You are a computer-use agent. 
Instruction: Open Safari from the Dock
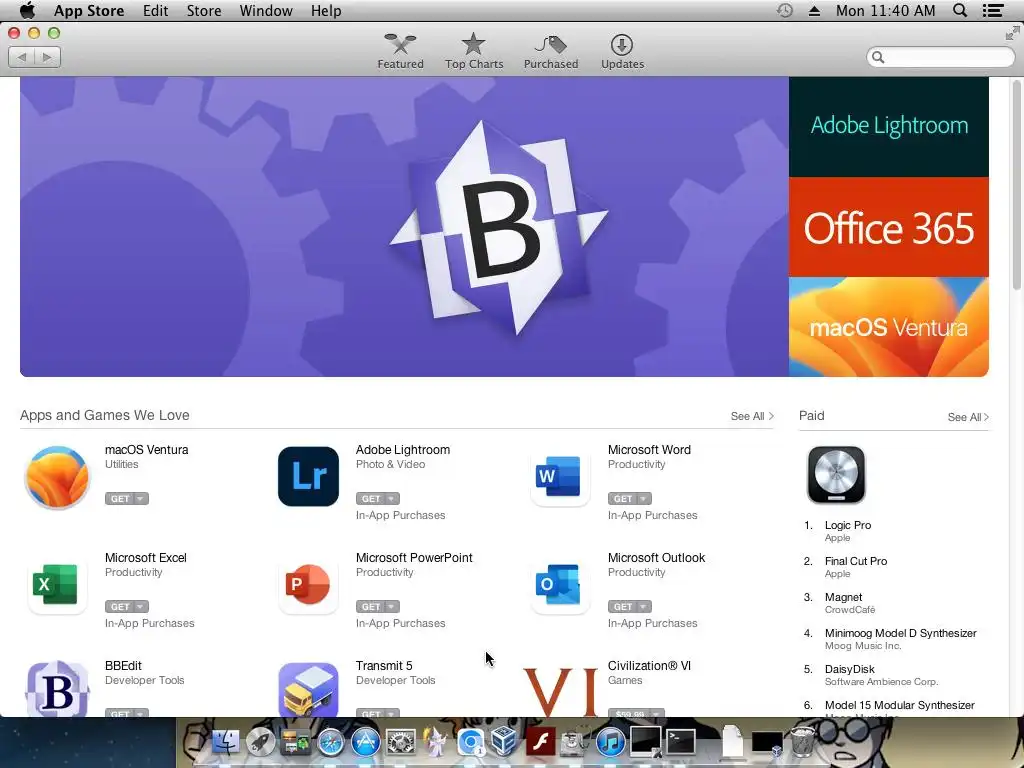330,743
